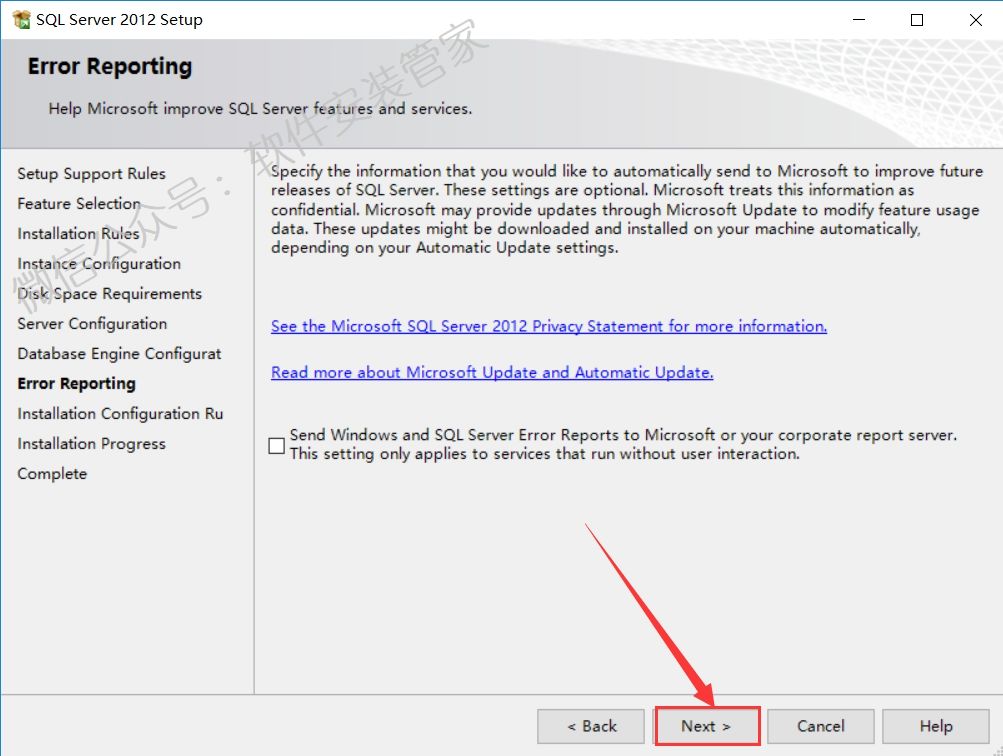Read more about Microsoft Update link
Viewport: 1003px width, 756px height.
coord(492,372)
